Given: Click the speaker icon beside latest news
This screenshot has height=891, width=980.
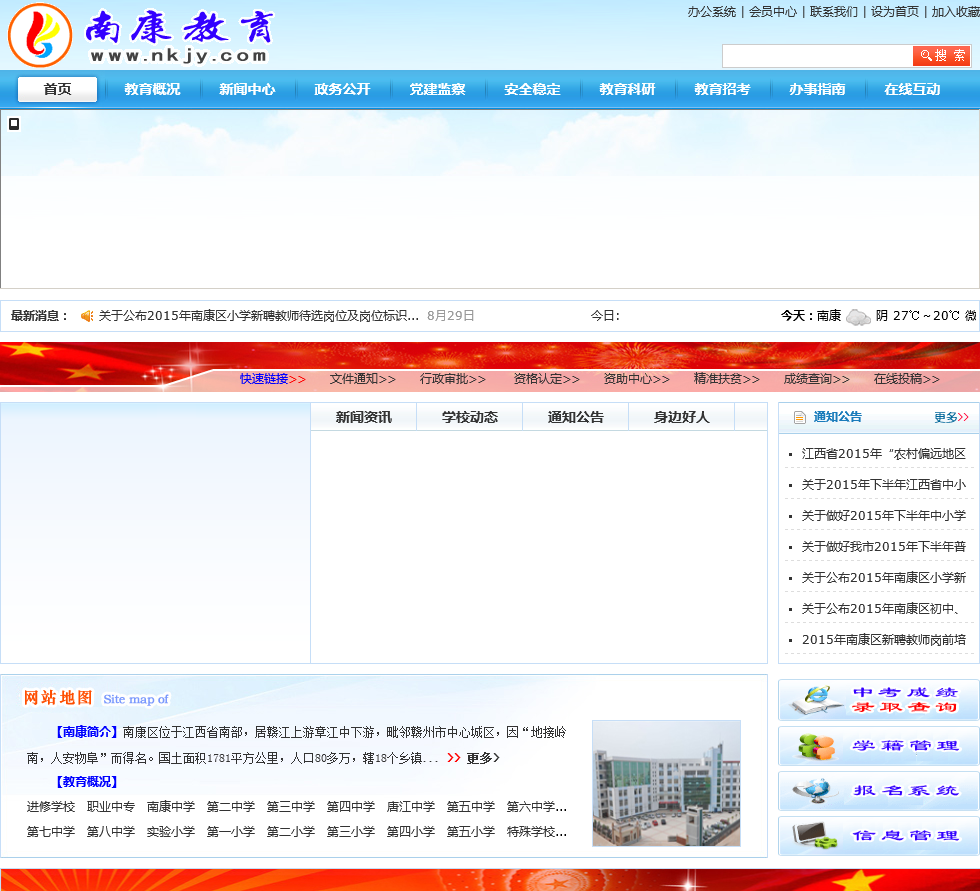Looking at the screenshot, I should [x=87, y=316].
